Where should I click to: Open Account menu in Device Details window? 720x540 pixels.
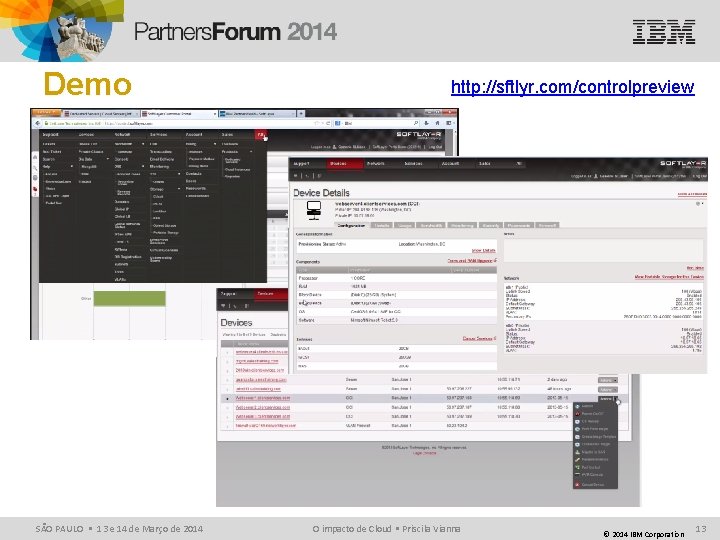coord(450,163)
